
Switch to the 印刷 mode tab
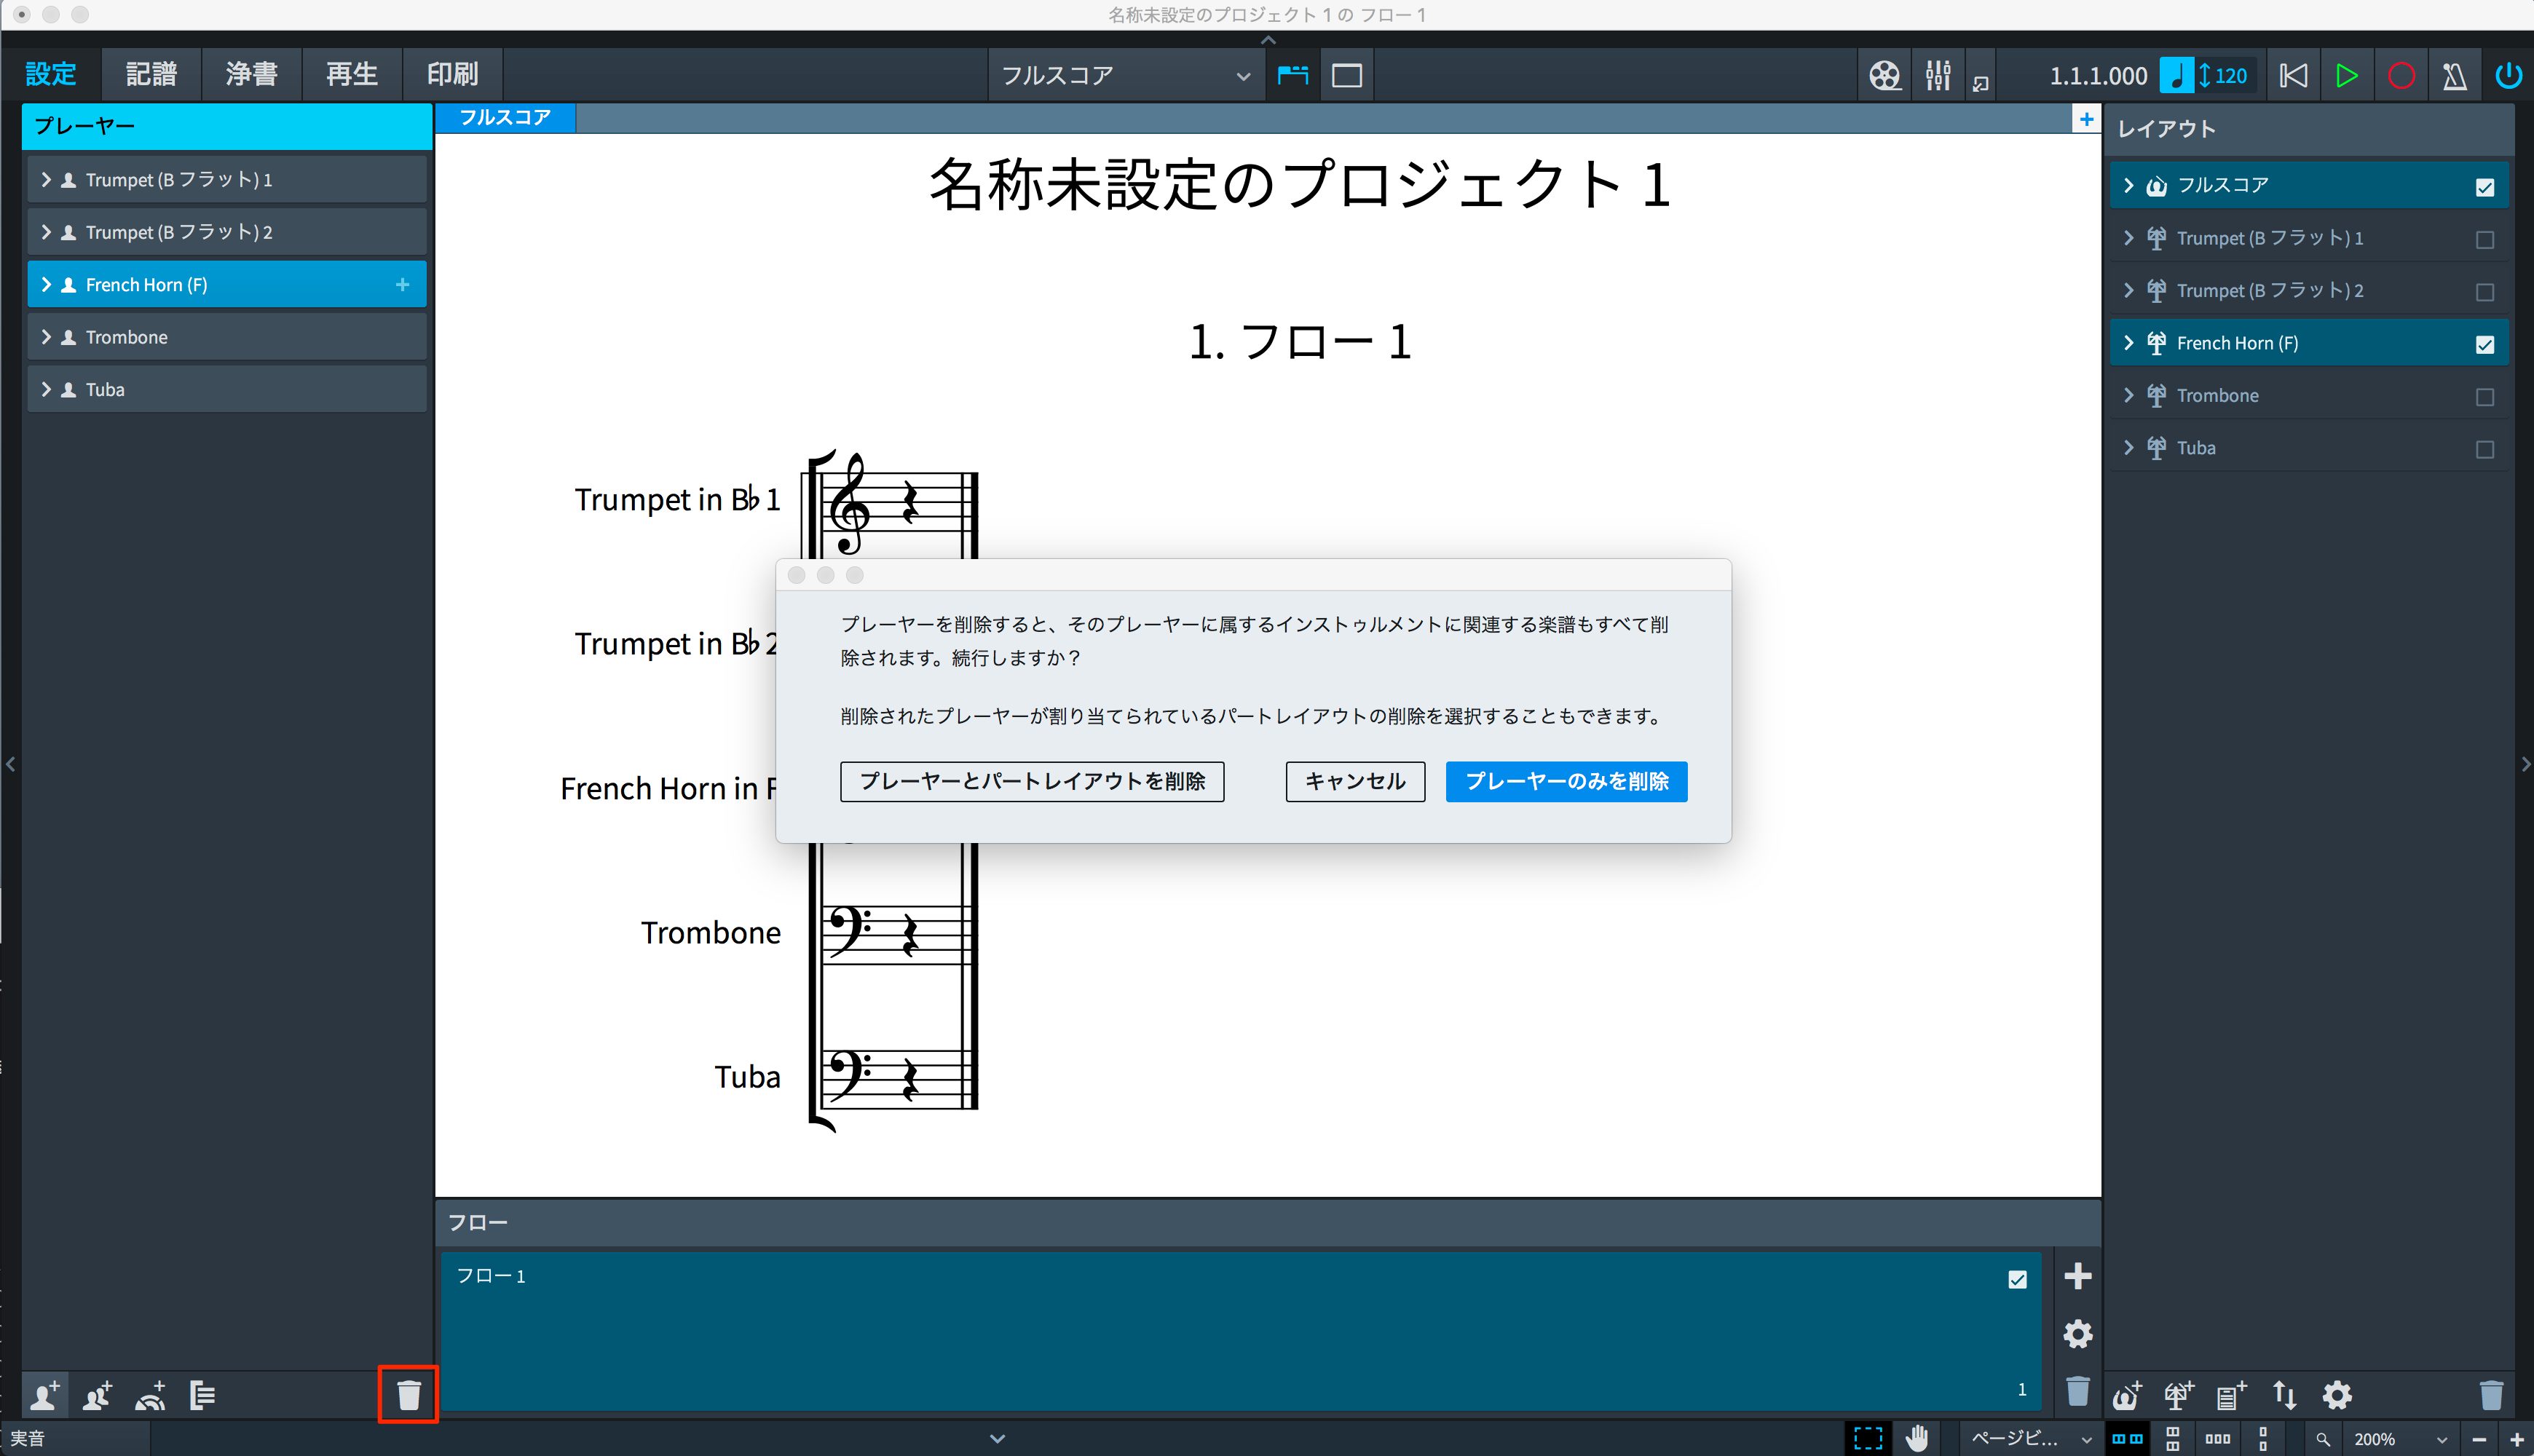452,74
